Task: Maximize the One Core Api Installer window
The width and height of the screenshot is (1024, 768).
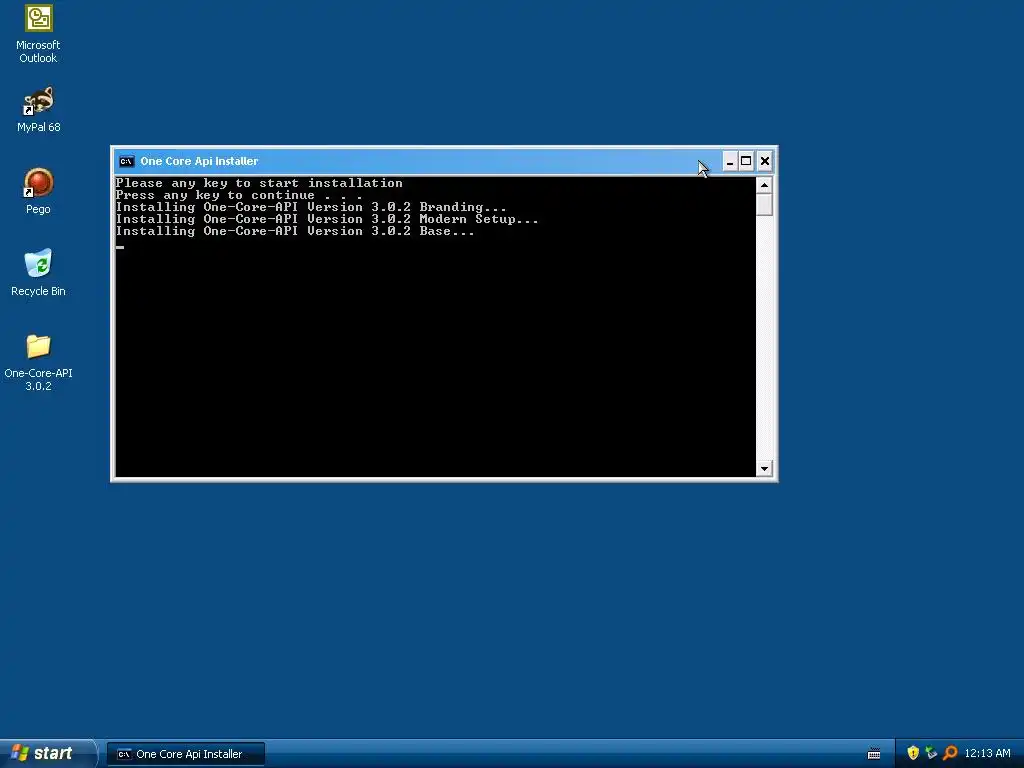Action: coord(746,161)
